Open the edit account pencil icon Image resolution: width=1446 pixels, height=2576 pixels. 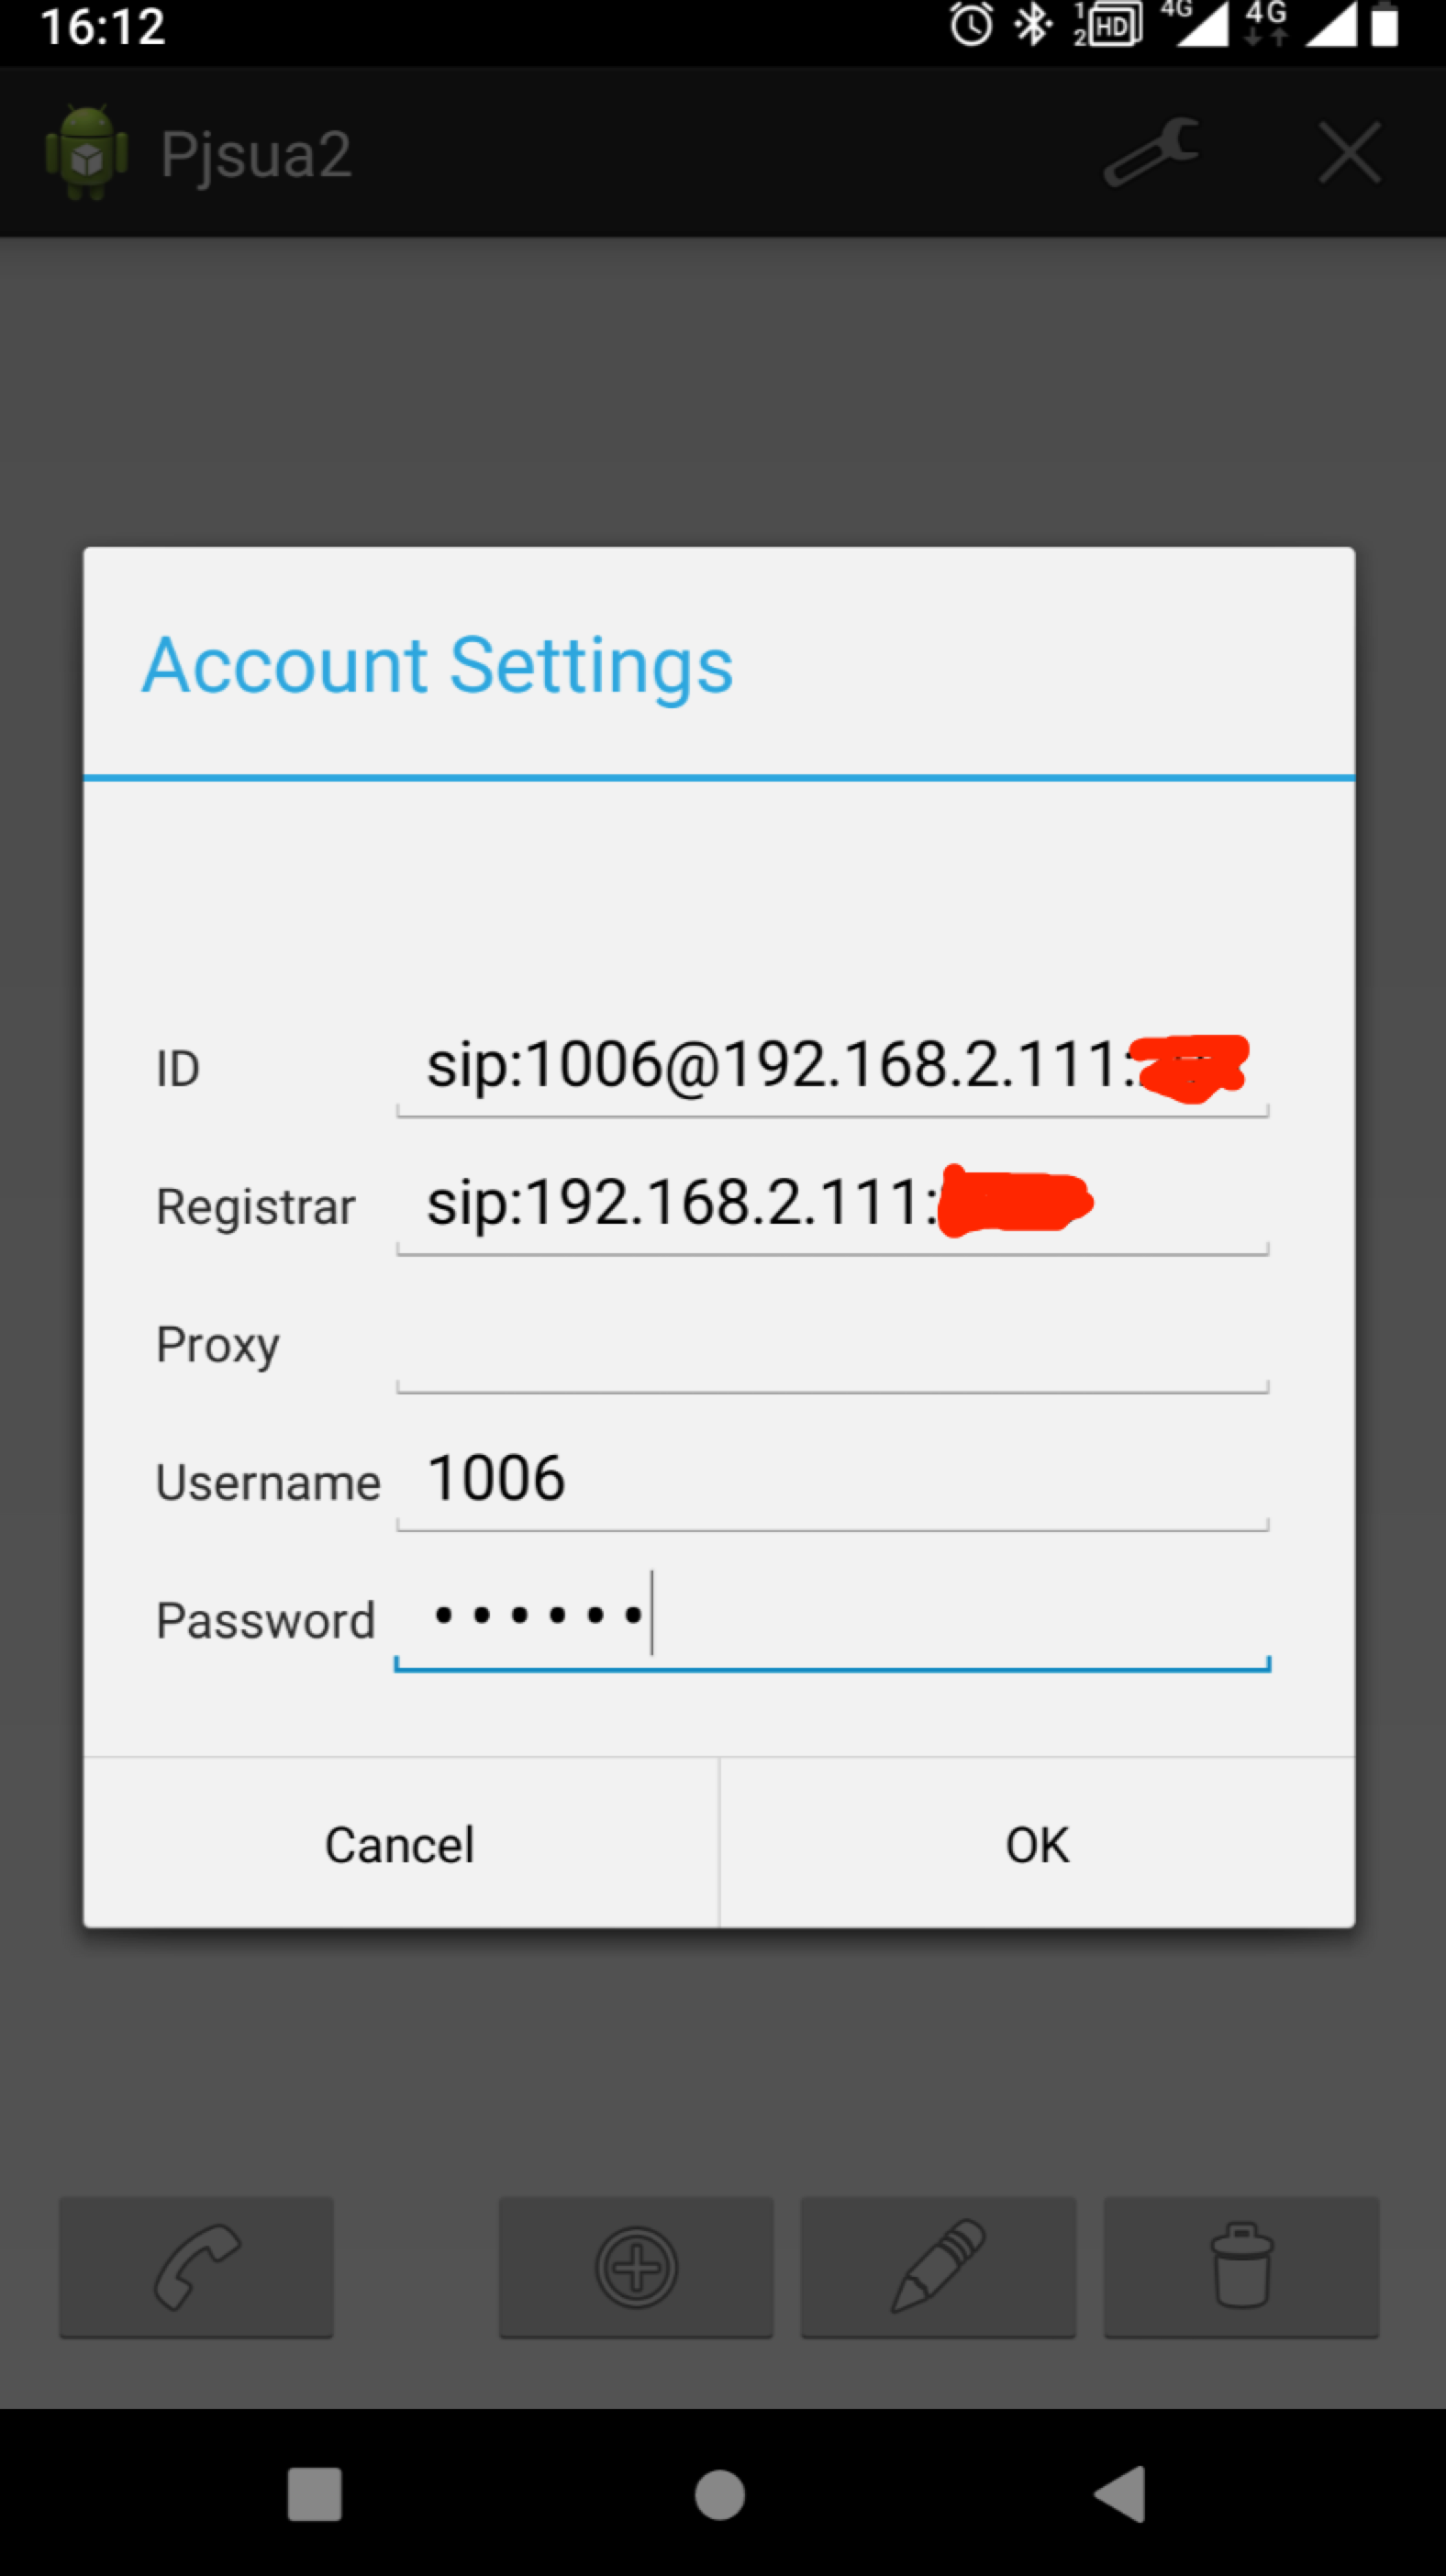coord(936,2265)
